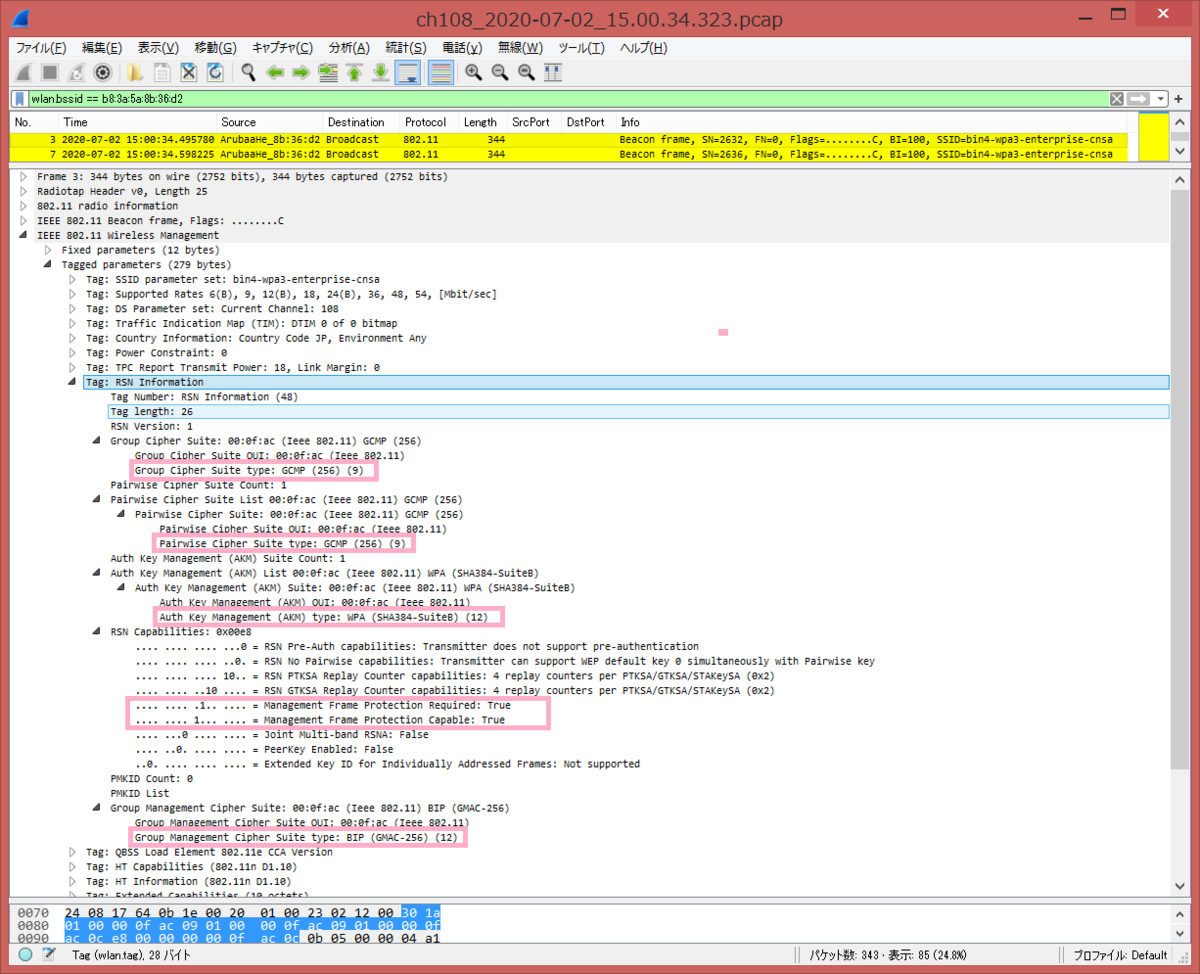Screen dimensions: 1200x974
Task: Save this capture file icon
Action: pos(161,73)
